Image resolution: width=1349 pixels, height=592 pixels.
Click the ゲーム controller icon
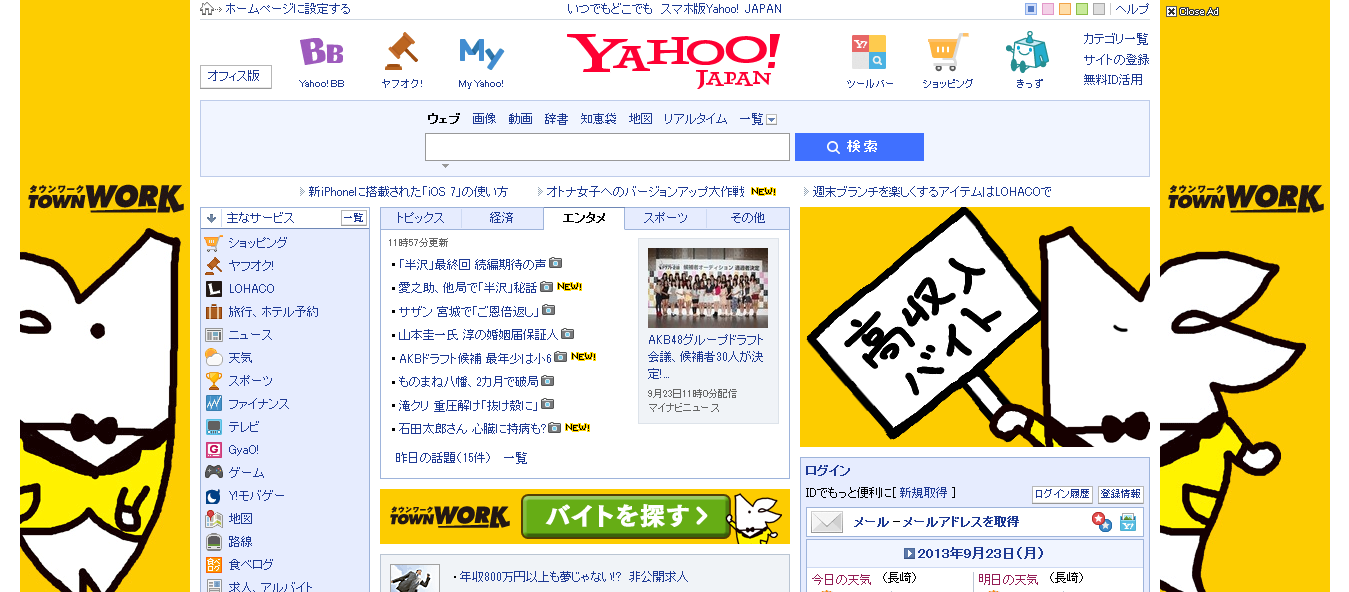pos(213,473)
